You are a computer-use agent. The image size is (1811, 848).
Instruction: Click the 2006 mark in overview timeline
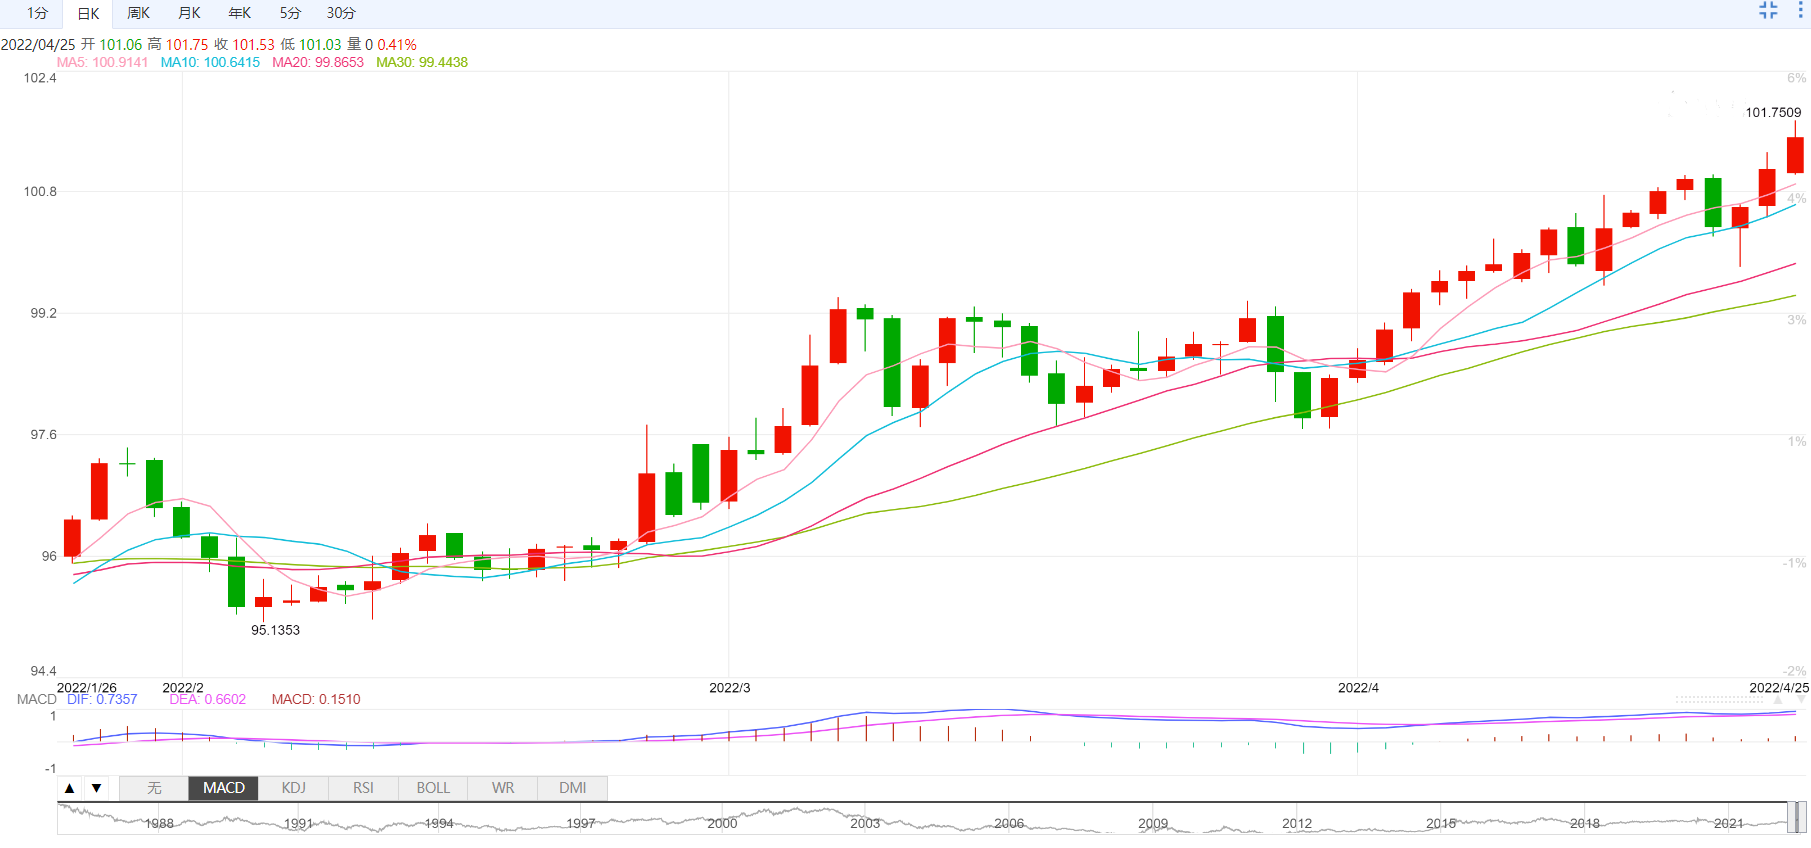coord(1009,824)
